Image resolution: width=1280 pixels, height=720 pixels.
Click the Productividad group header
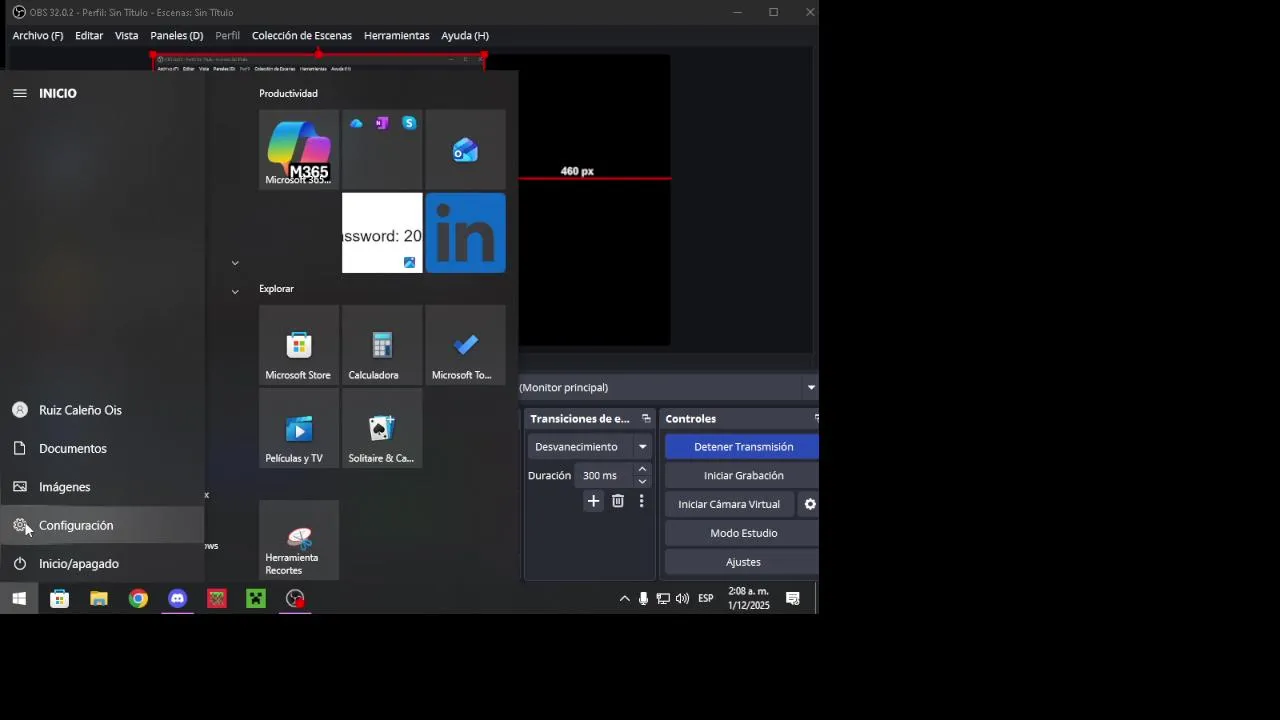click(x=288, y=93)
